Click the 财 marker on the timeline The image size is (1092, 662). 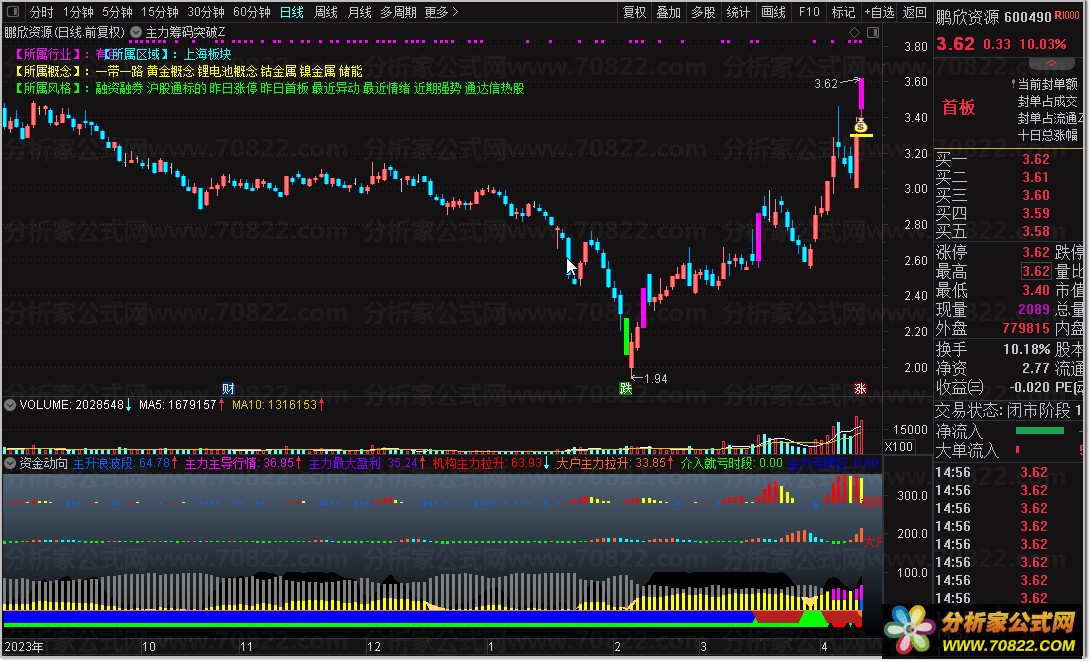[228, 388]
